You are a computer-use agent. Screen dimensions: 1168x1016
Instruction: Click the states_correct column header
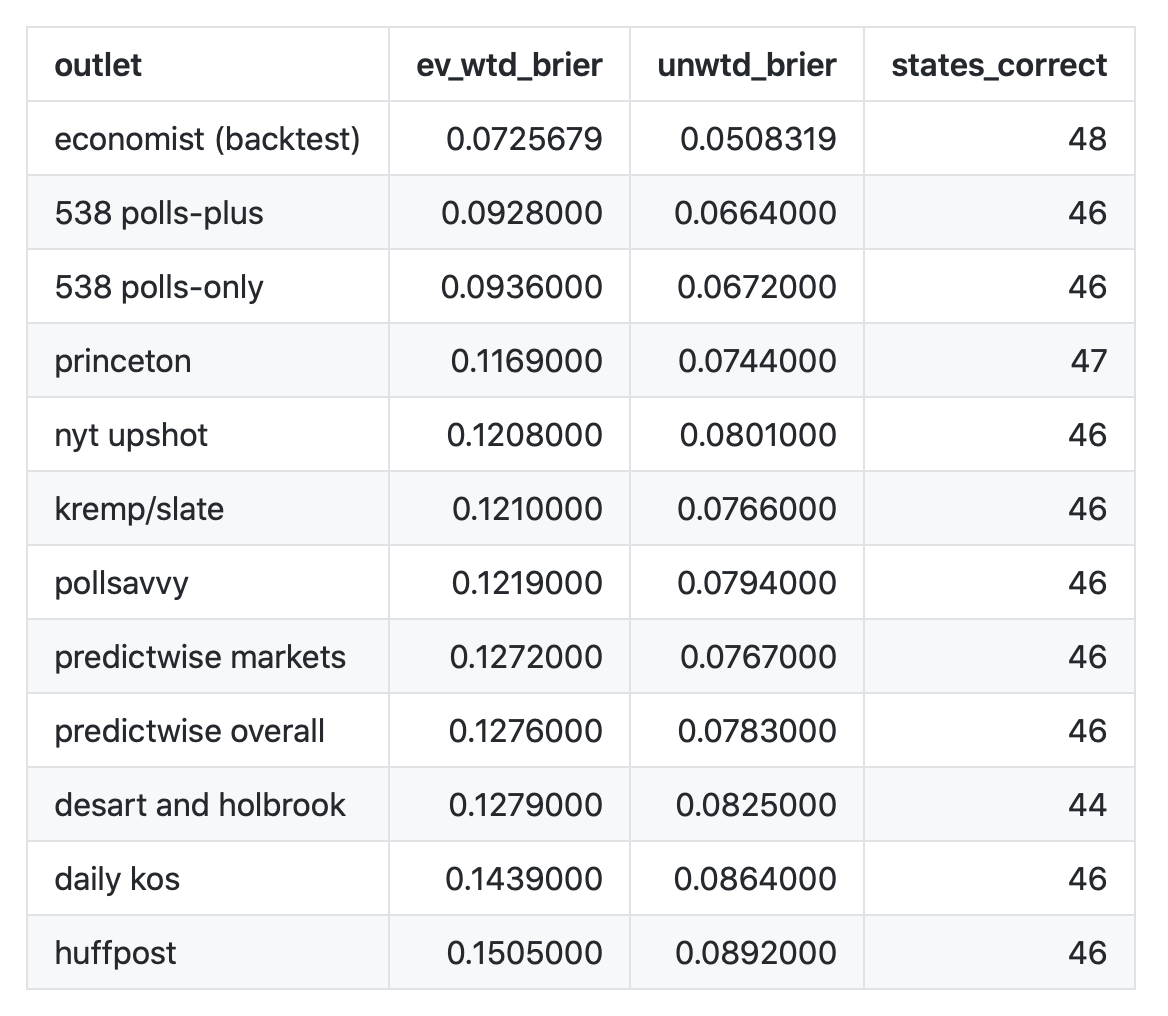pos(998,65)
